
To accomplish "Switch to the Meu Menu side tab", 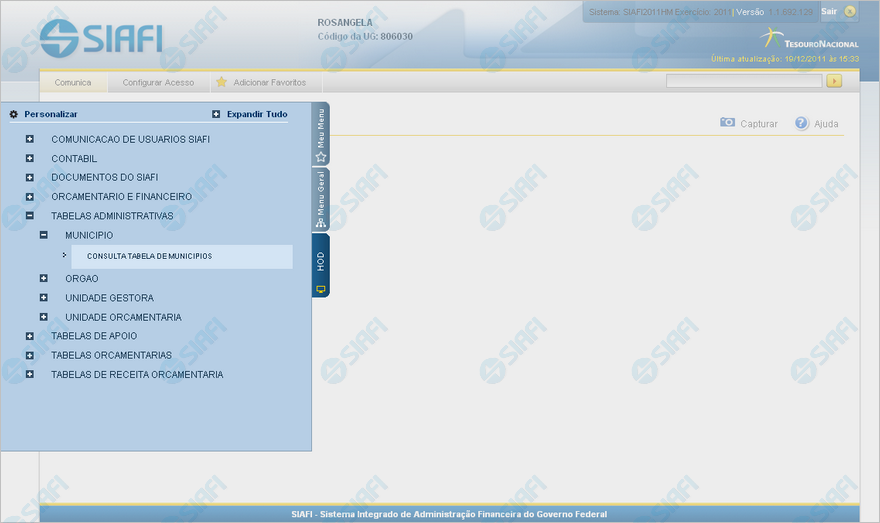I will click(321, 133).
